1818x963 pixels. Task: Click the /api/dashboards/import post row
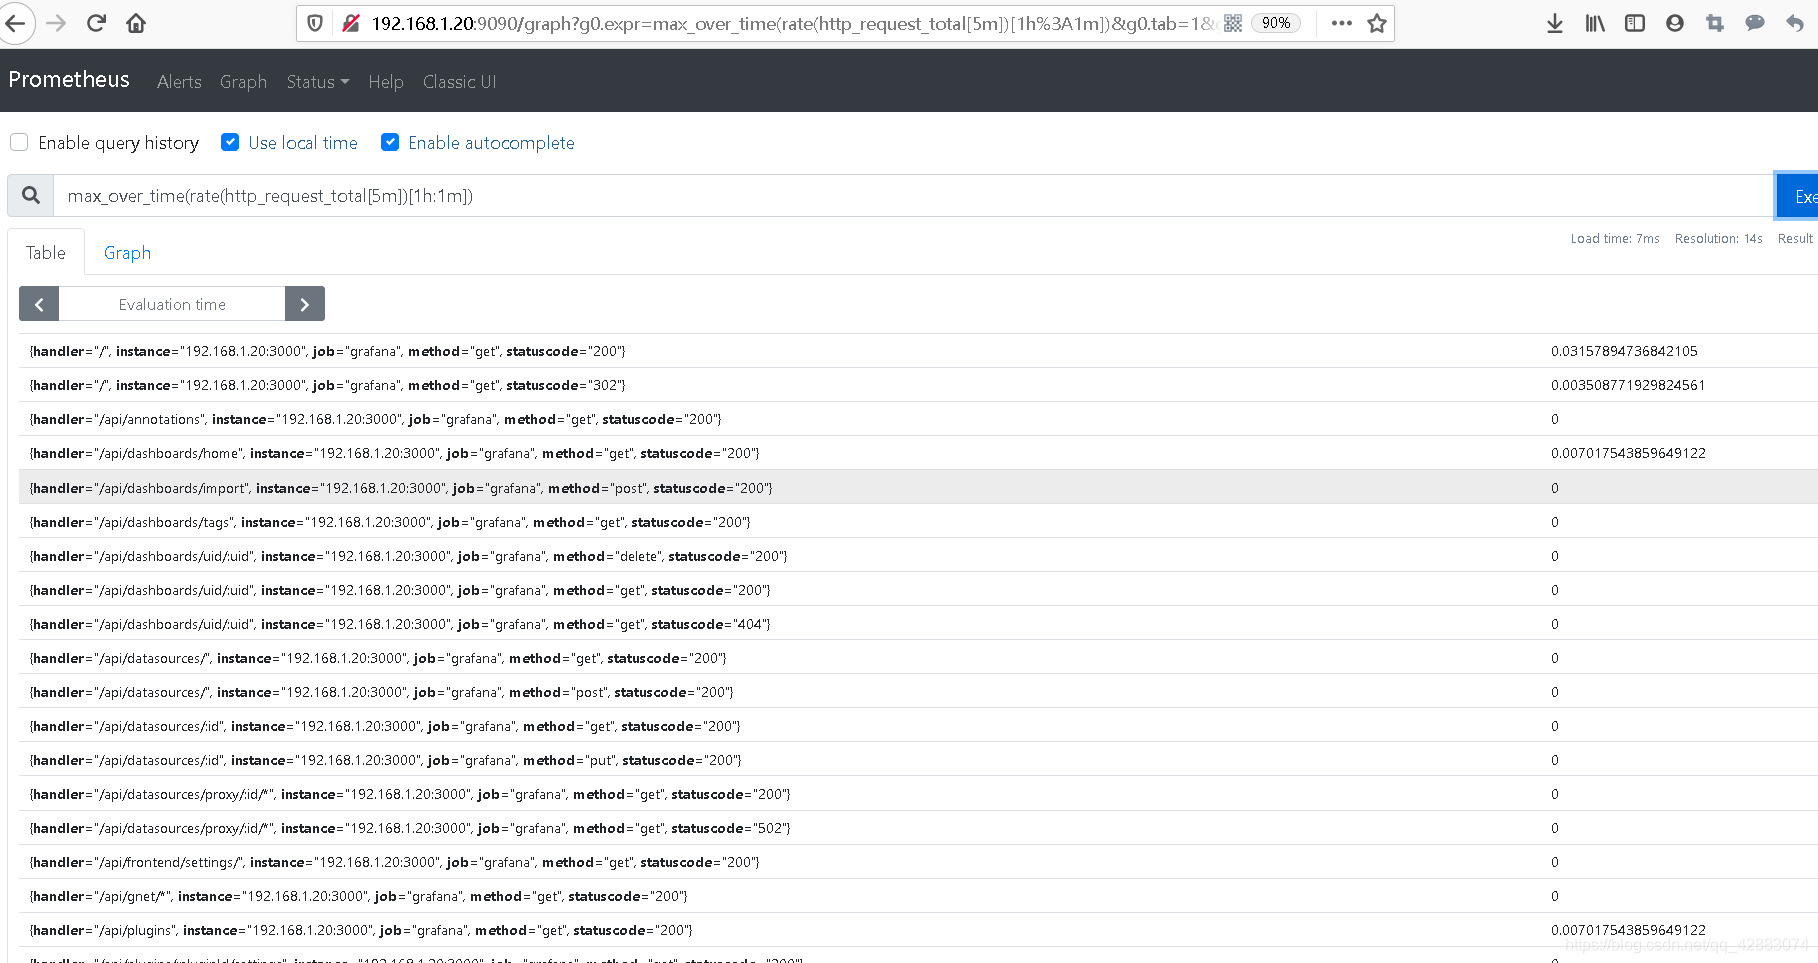click(918, 488)
